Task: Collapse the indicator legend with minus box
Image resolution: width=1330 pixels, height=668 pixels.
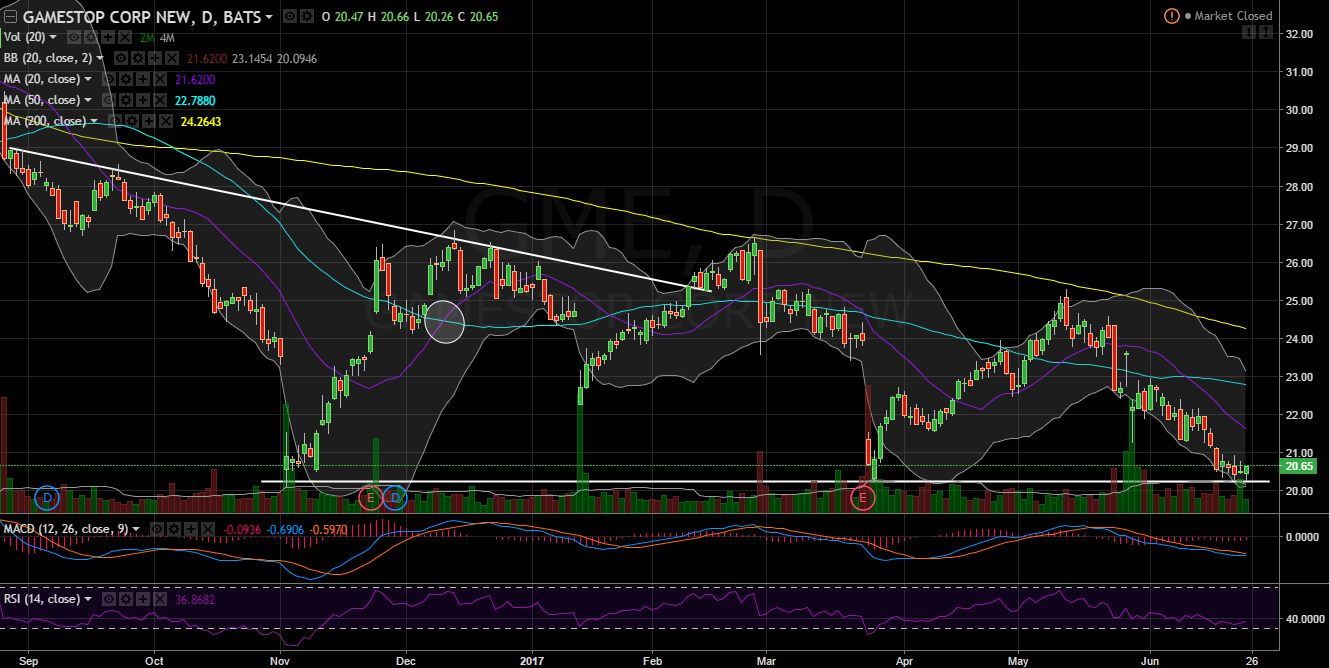Action: (x=9, y=17)
